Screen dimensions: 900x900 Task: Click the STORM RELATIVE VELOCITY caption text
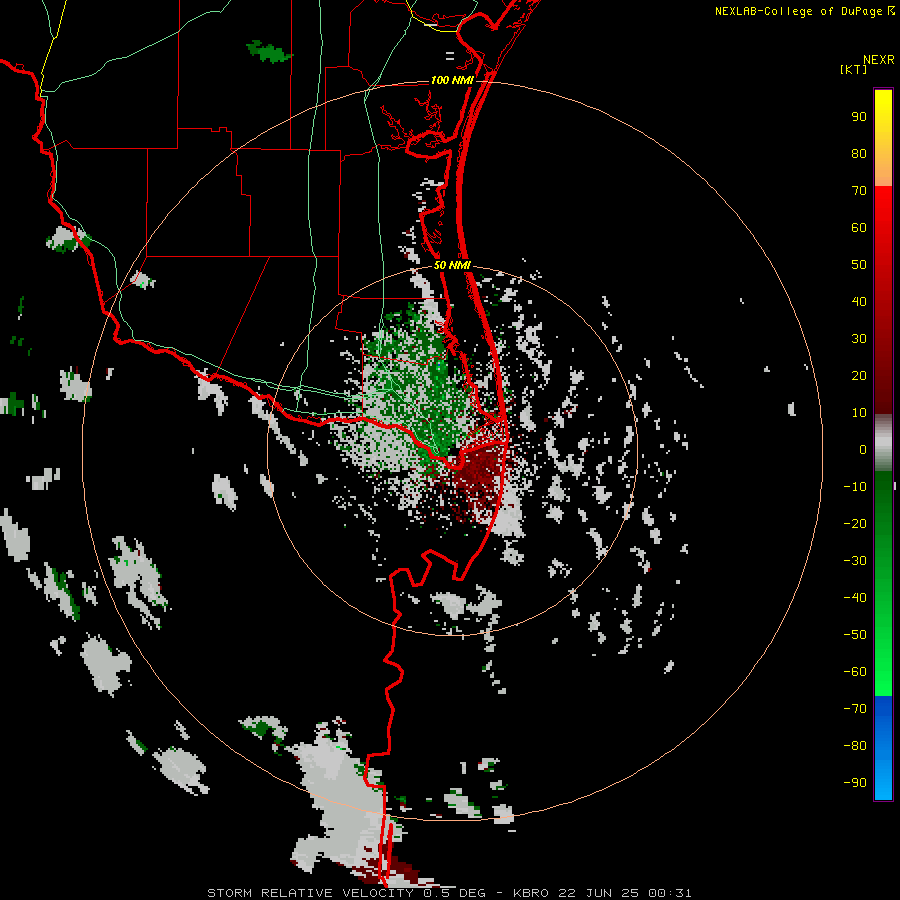(310, 893)
